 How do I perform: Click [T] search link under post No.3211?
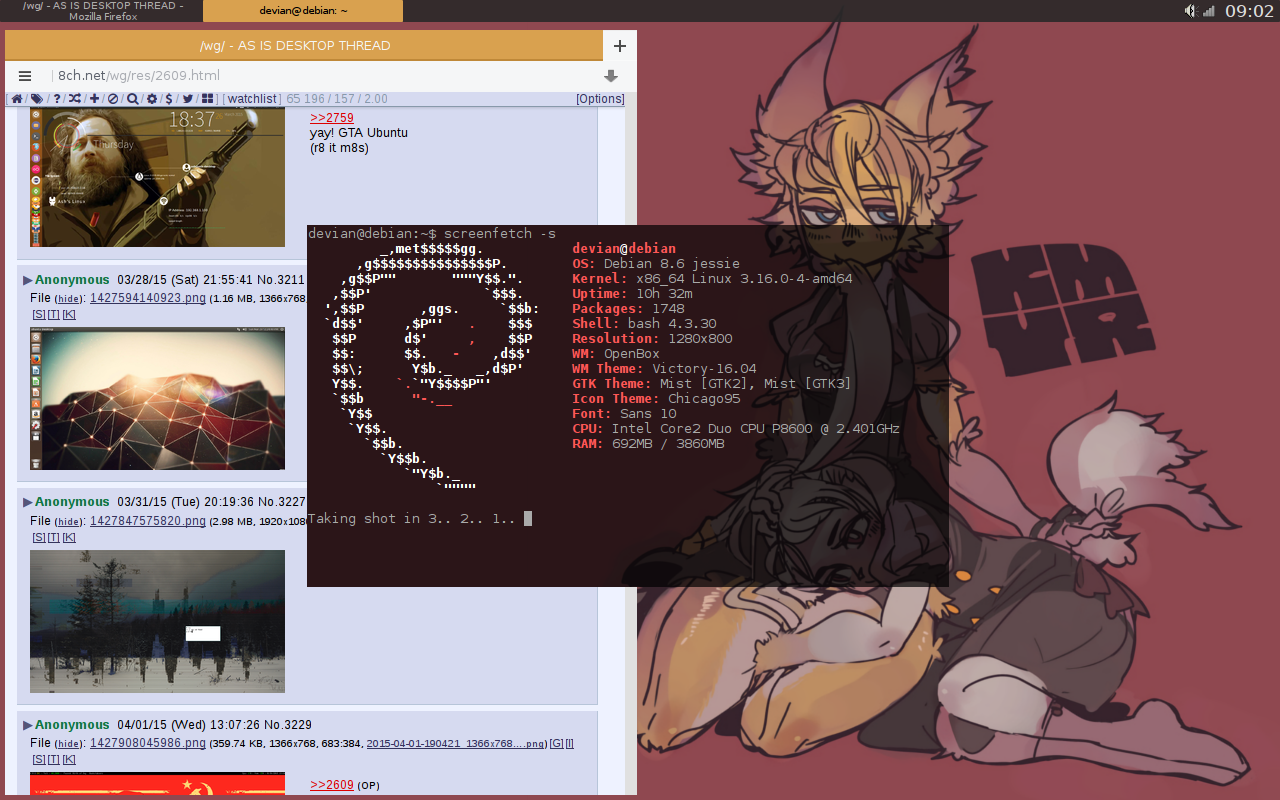[54, 315]
